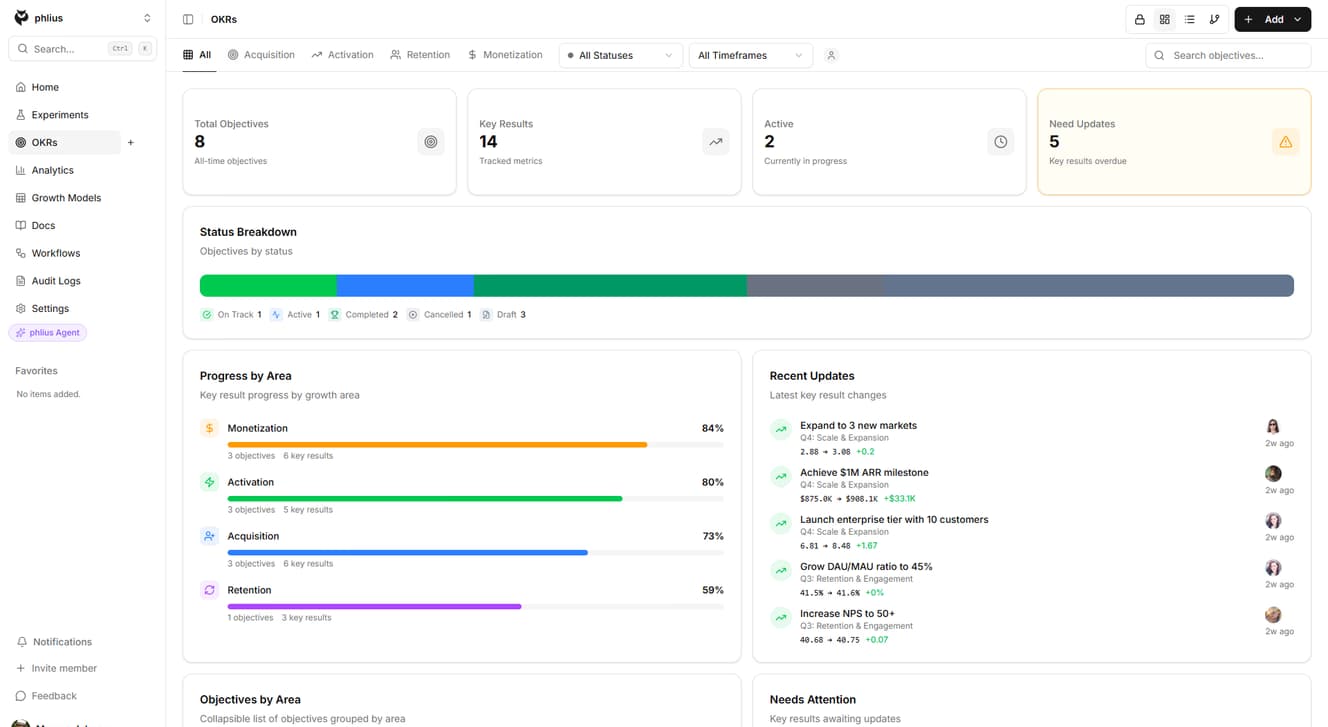Open the All Timeframes dropdown
Image resolution: width=1328 pixels, height=727 pixels.
[749, 55]
